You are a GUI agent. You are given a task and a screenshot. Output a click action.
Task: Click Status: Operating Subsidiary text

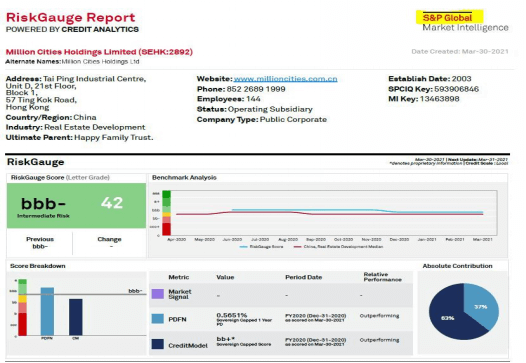[255, 109]
